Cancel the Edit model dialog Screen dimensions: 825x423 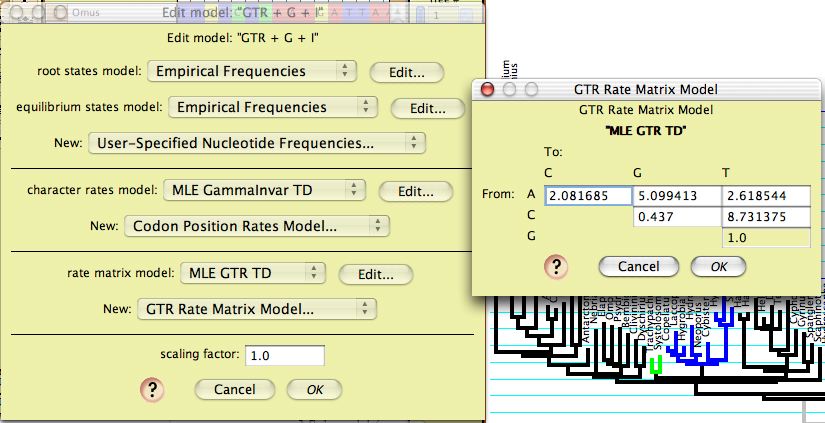click(234, 389)
